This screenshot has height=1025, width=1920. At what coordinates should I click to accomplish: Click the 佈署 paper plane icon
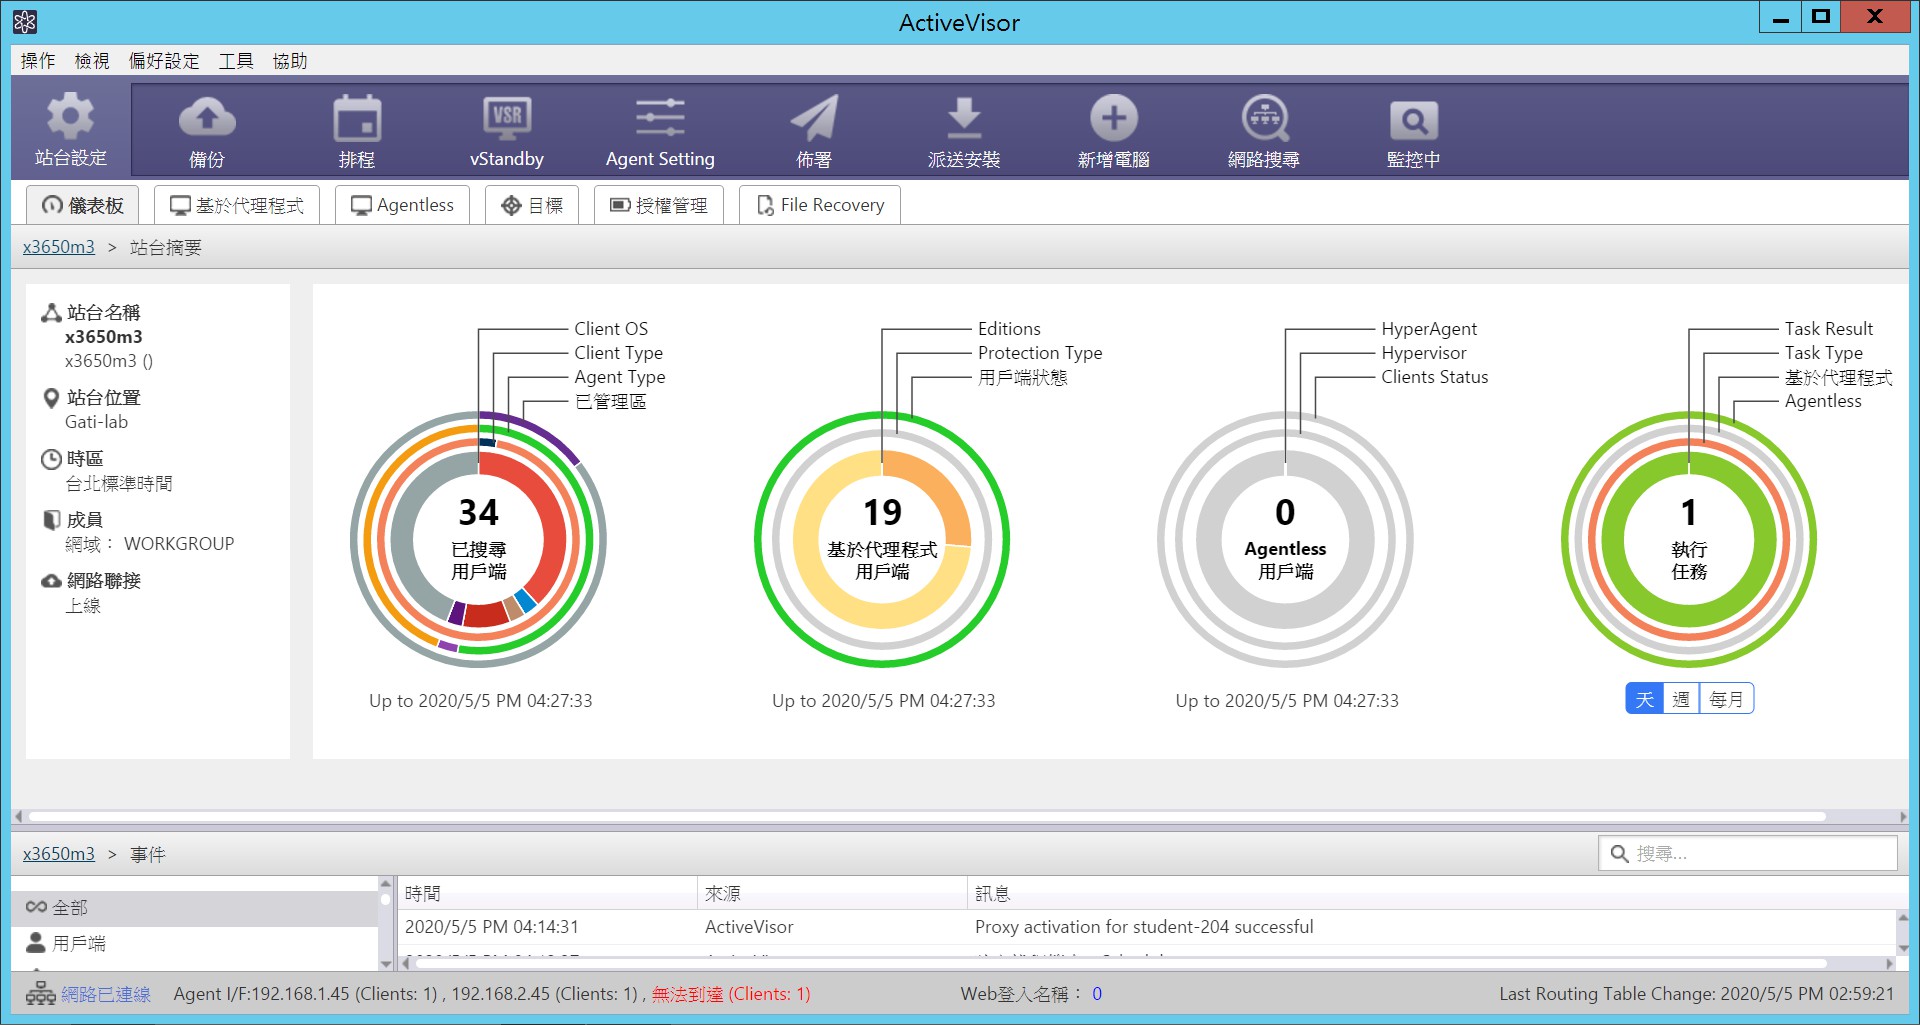814,118
